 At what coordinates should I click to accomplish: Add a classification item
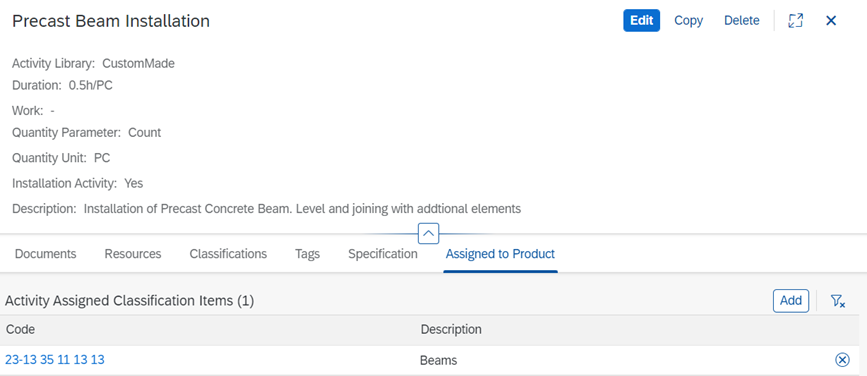[x=791, y=301]
